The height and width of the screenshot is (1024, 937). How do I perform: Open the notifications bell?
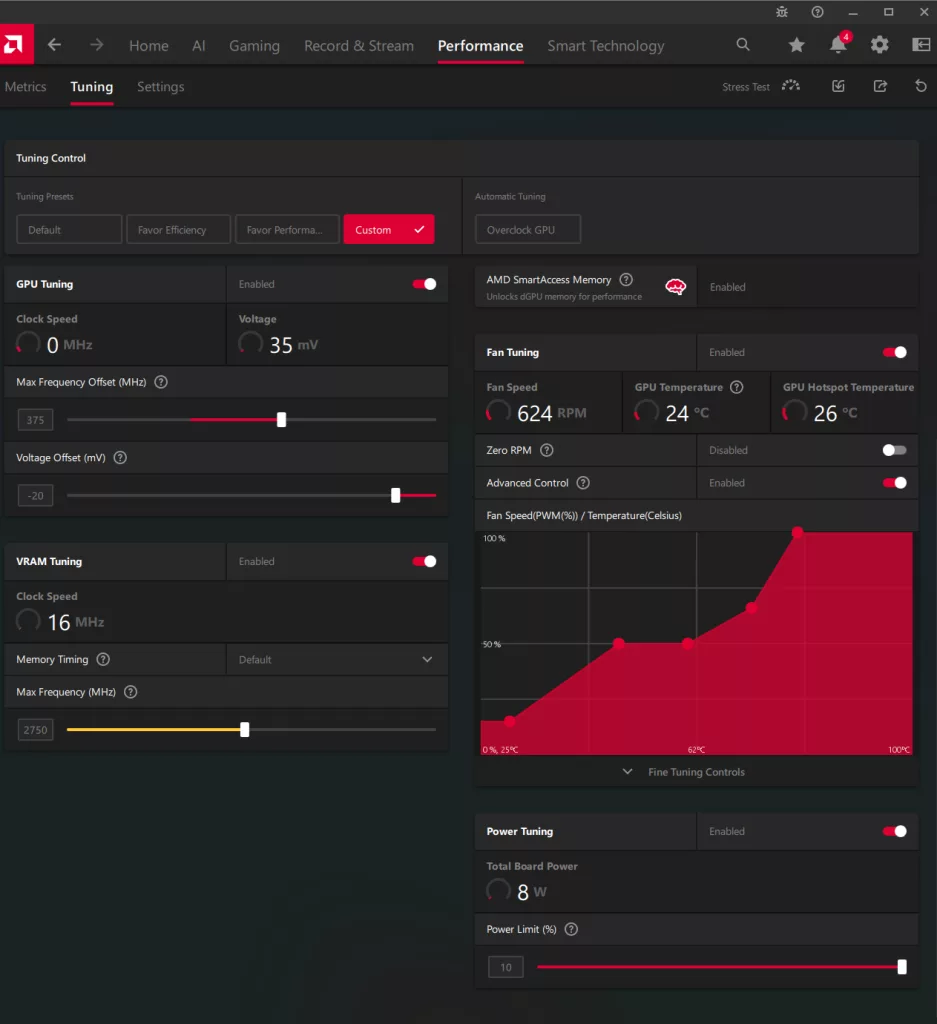[x=838, y=44]
